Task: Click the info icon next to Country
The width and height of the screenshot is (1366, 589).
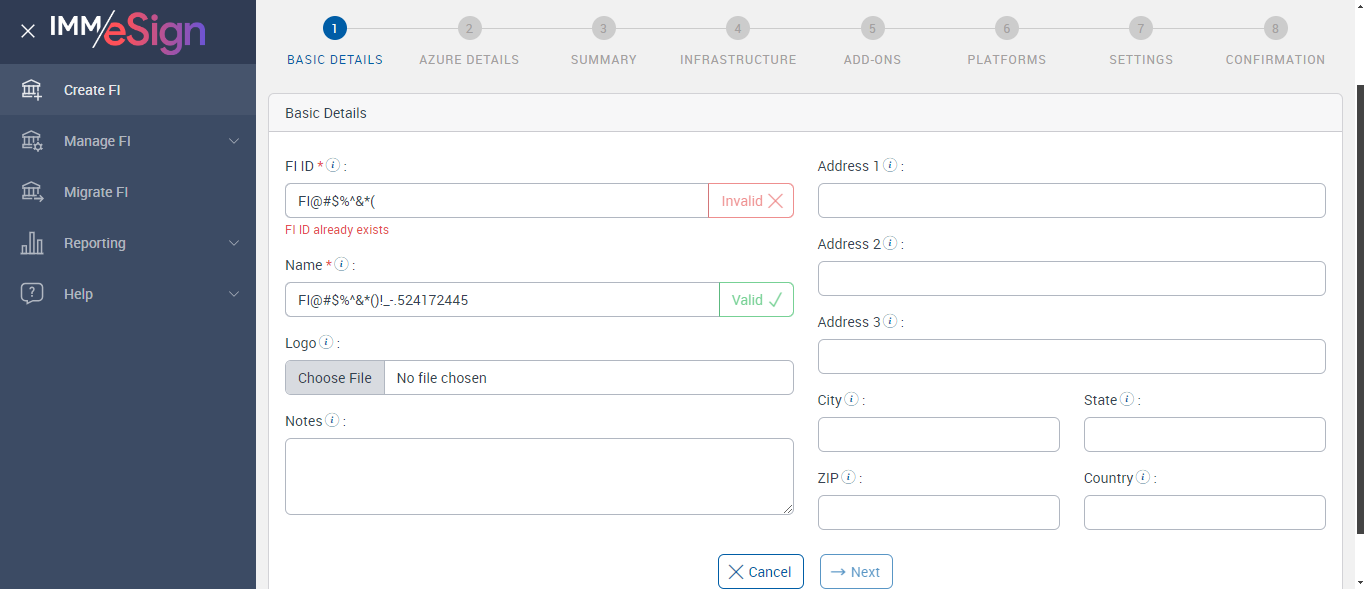Action: click(x=1143, y=478)
